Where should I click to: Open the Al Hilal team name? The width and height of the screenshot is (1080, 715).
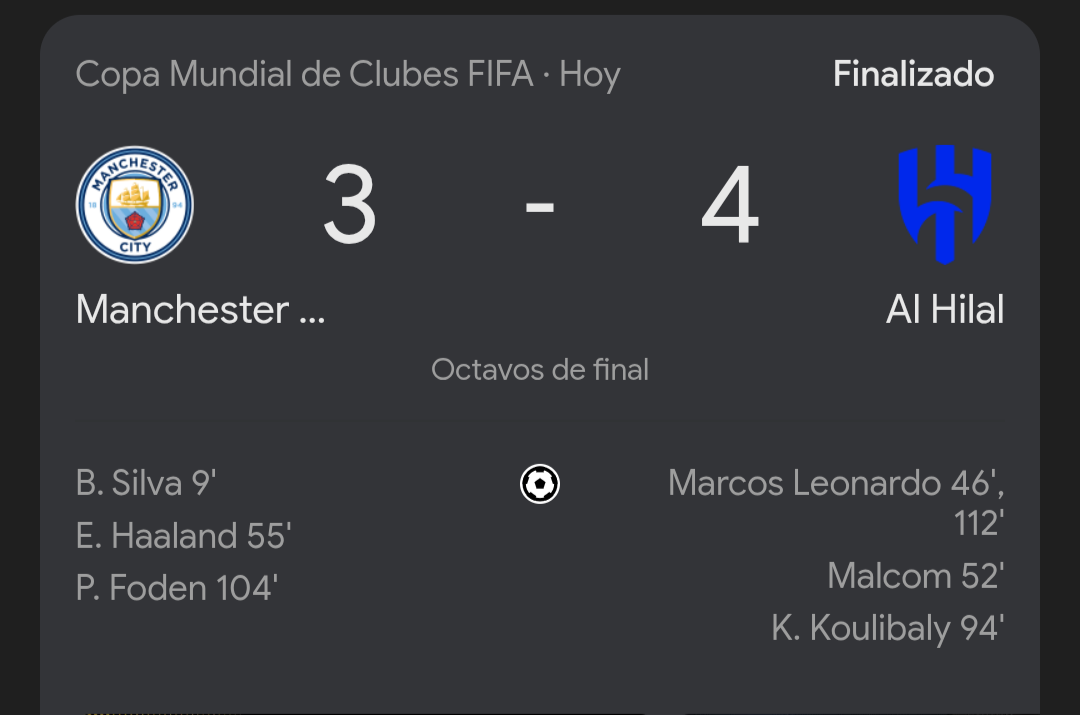click(x=945, y=309)
